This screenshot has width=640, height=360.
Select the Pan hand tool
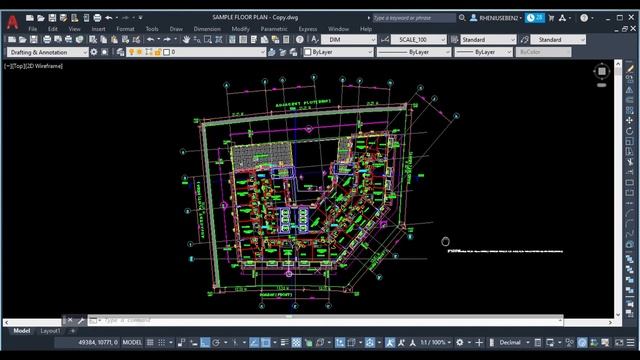tap(186, 40)
